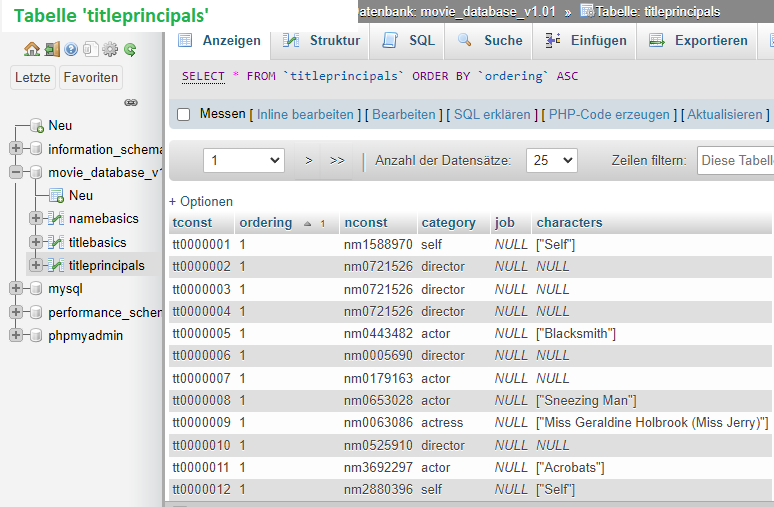Switch to the Anzeigen tab
The height and width of the screenshot is (507, 774).
220,40
